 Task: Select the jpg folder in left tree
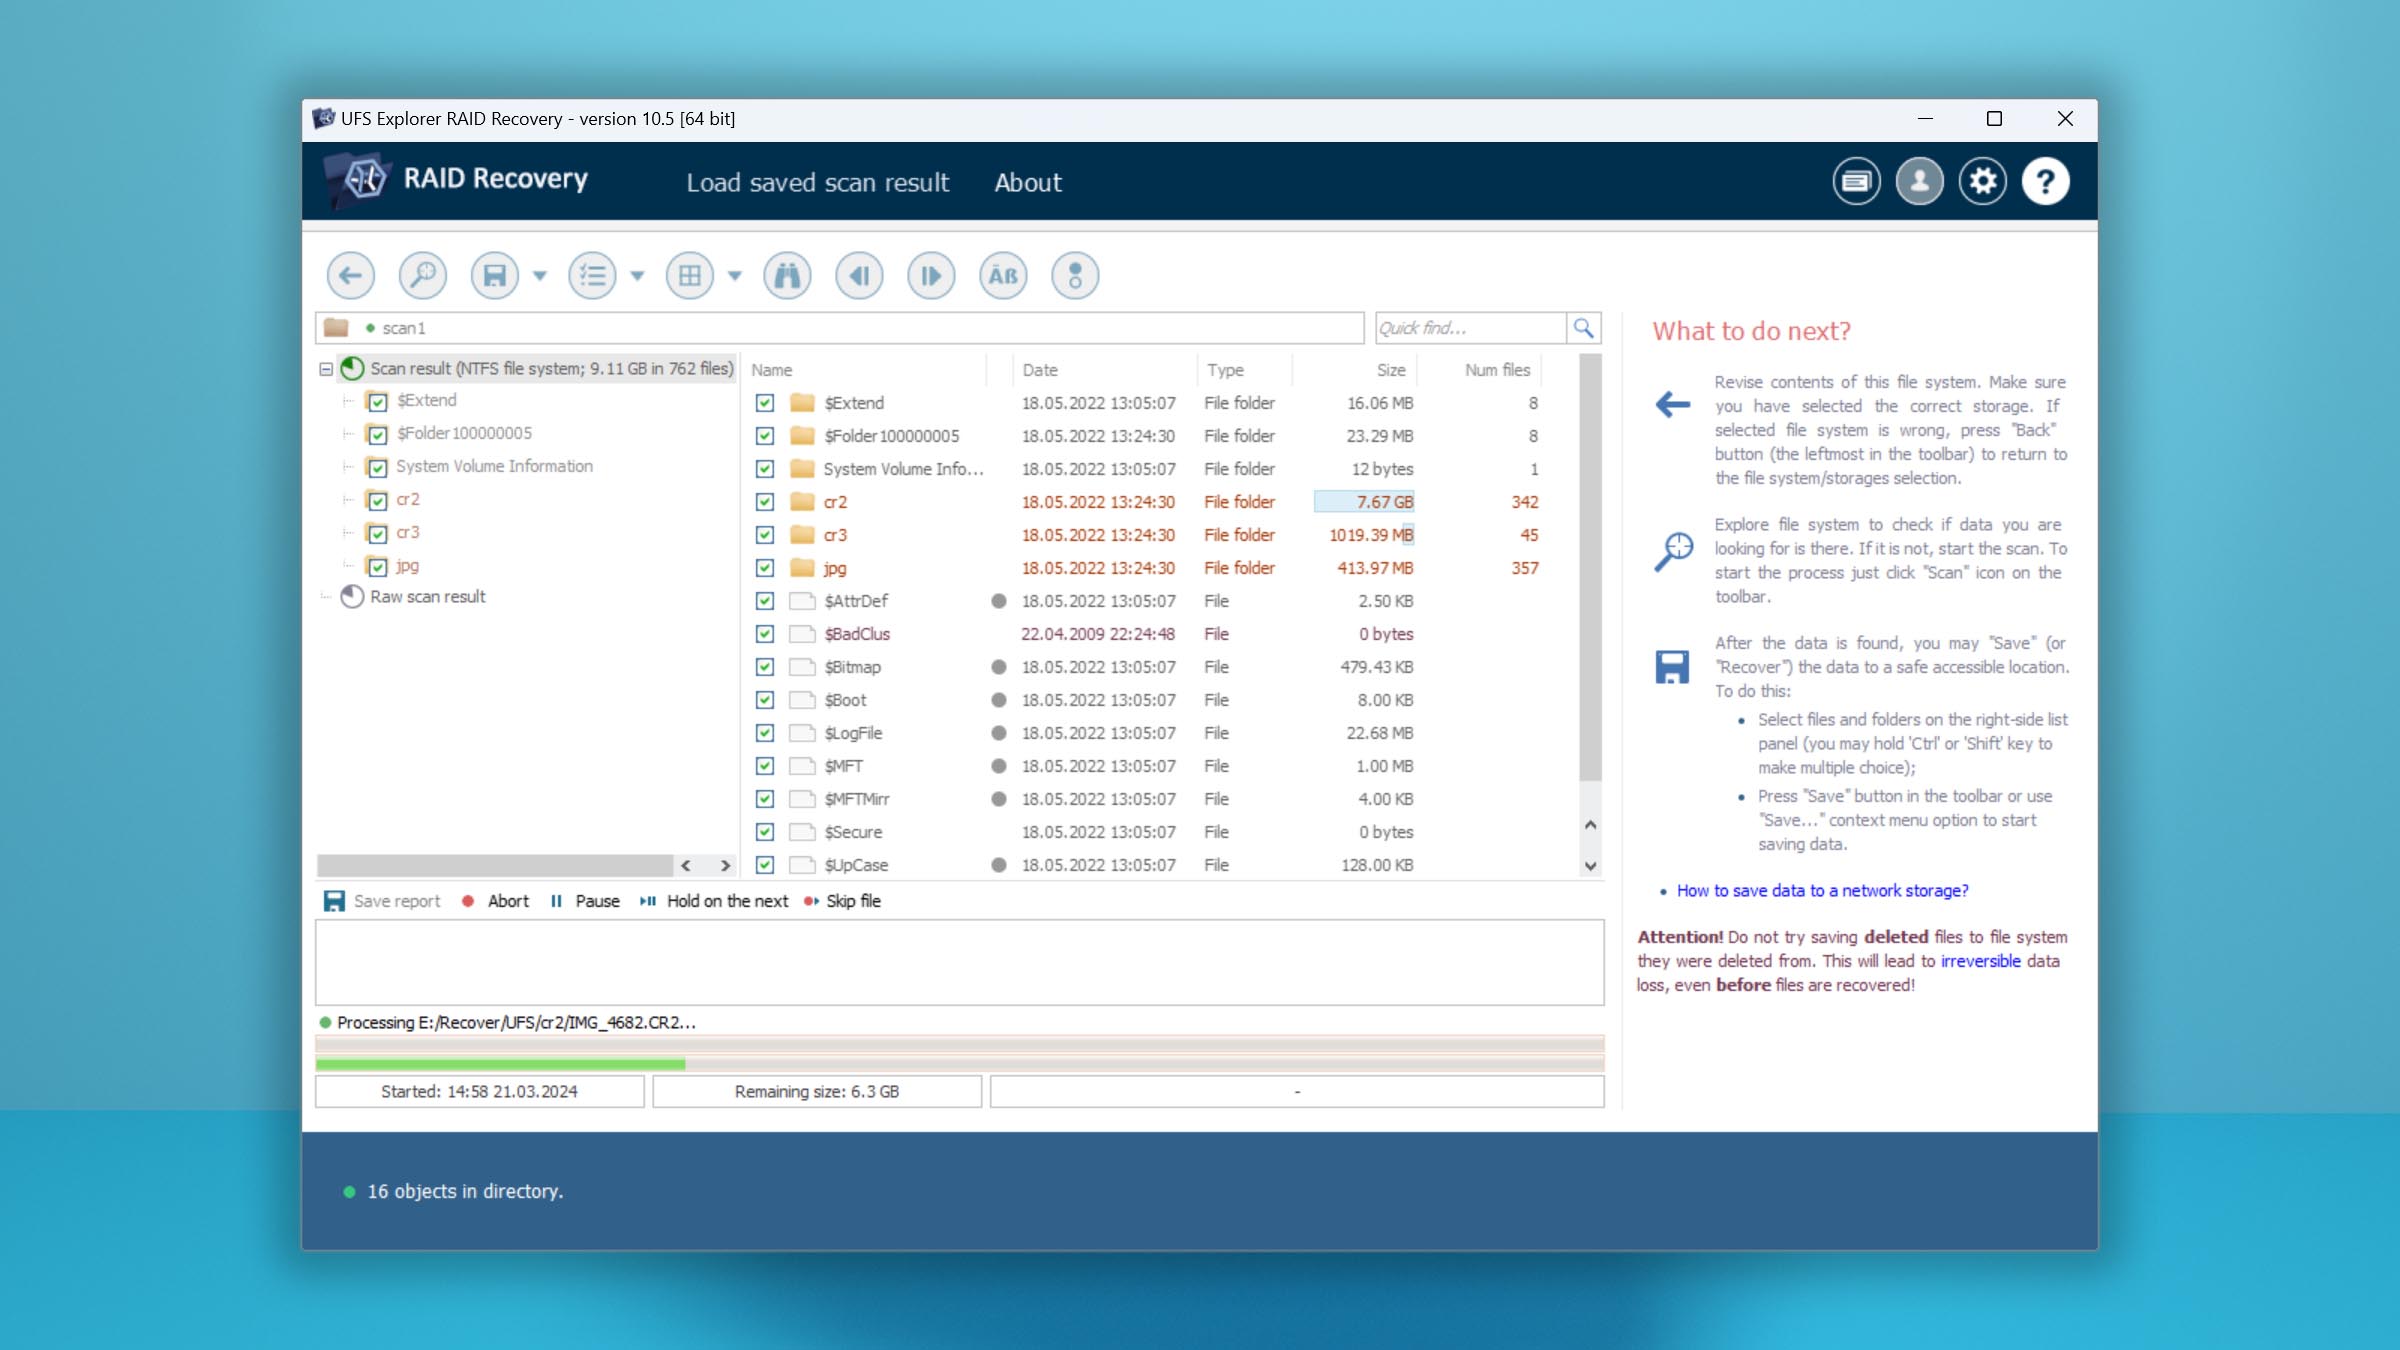click(x=407, y=566)
